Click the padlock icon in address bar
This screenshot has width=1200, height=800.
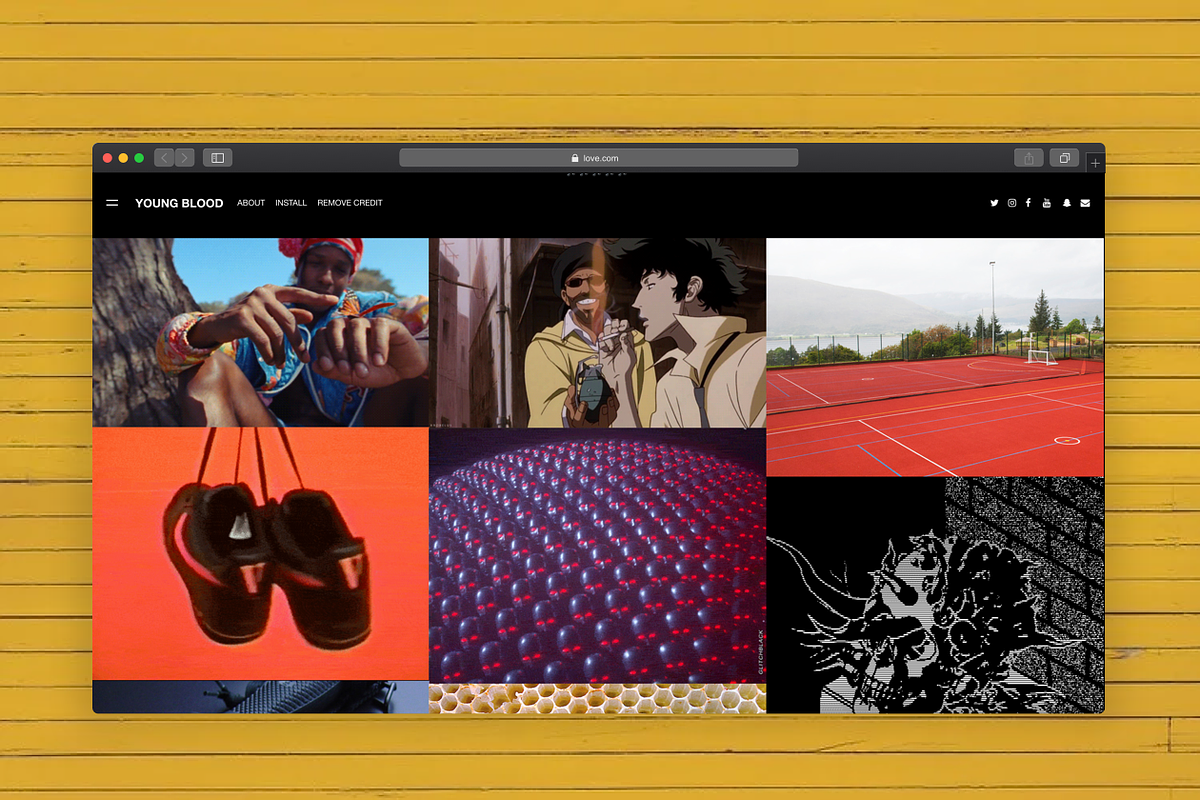575,158
